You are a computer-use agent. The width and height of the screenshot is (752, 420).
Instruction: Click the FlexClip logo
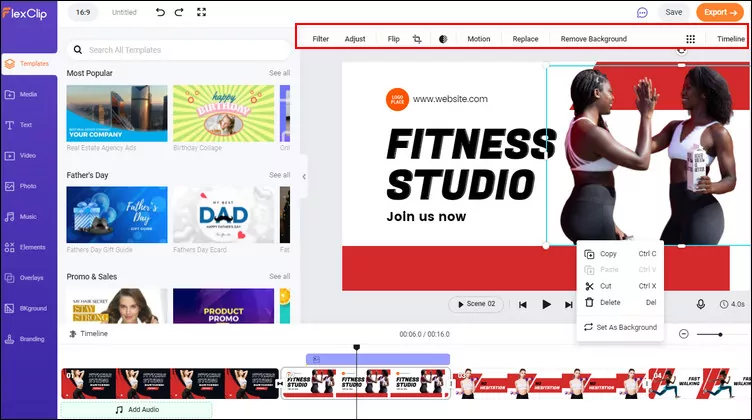pos(25,13)
